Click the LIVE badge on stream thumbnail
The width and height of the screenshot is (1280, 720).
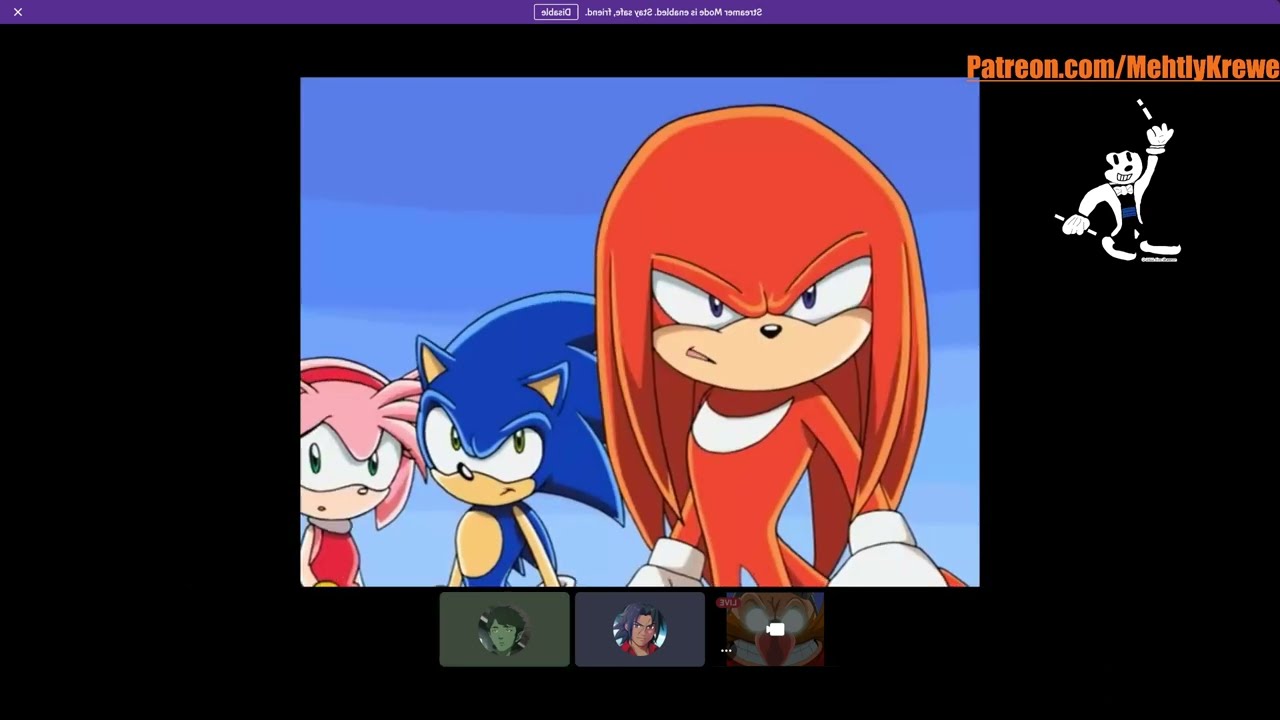pos(727,602)
